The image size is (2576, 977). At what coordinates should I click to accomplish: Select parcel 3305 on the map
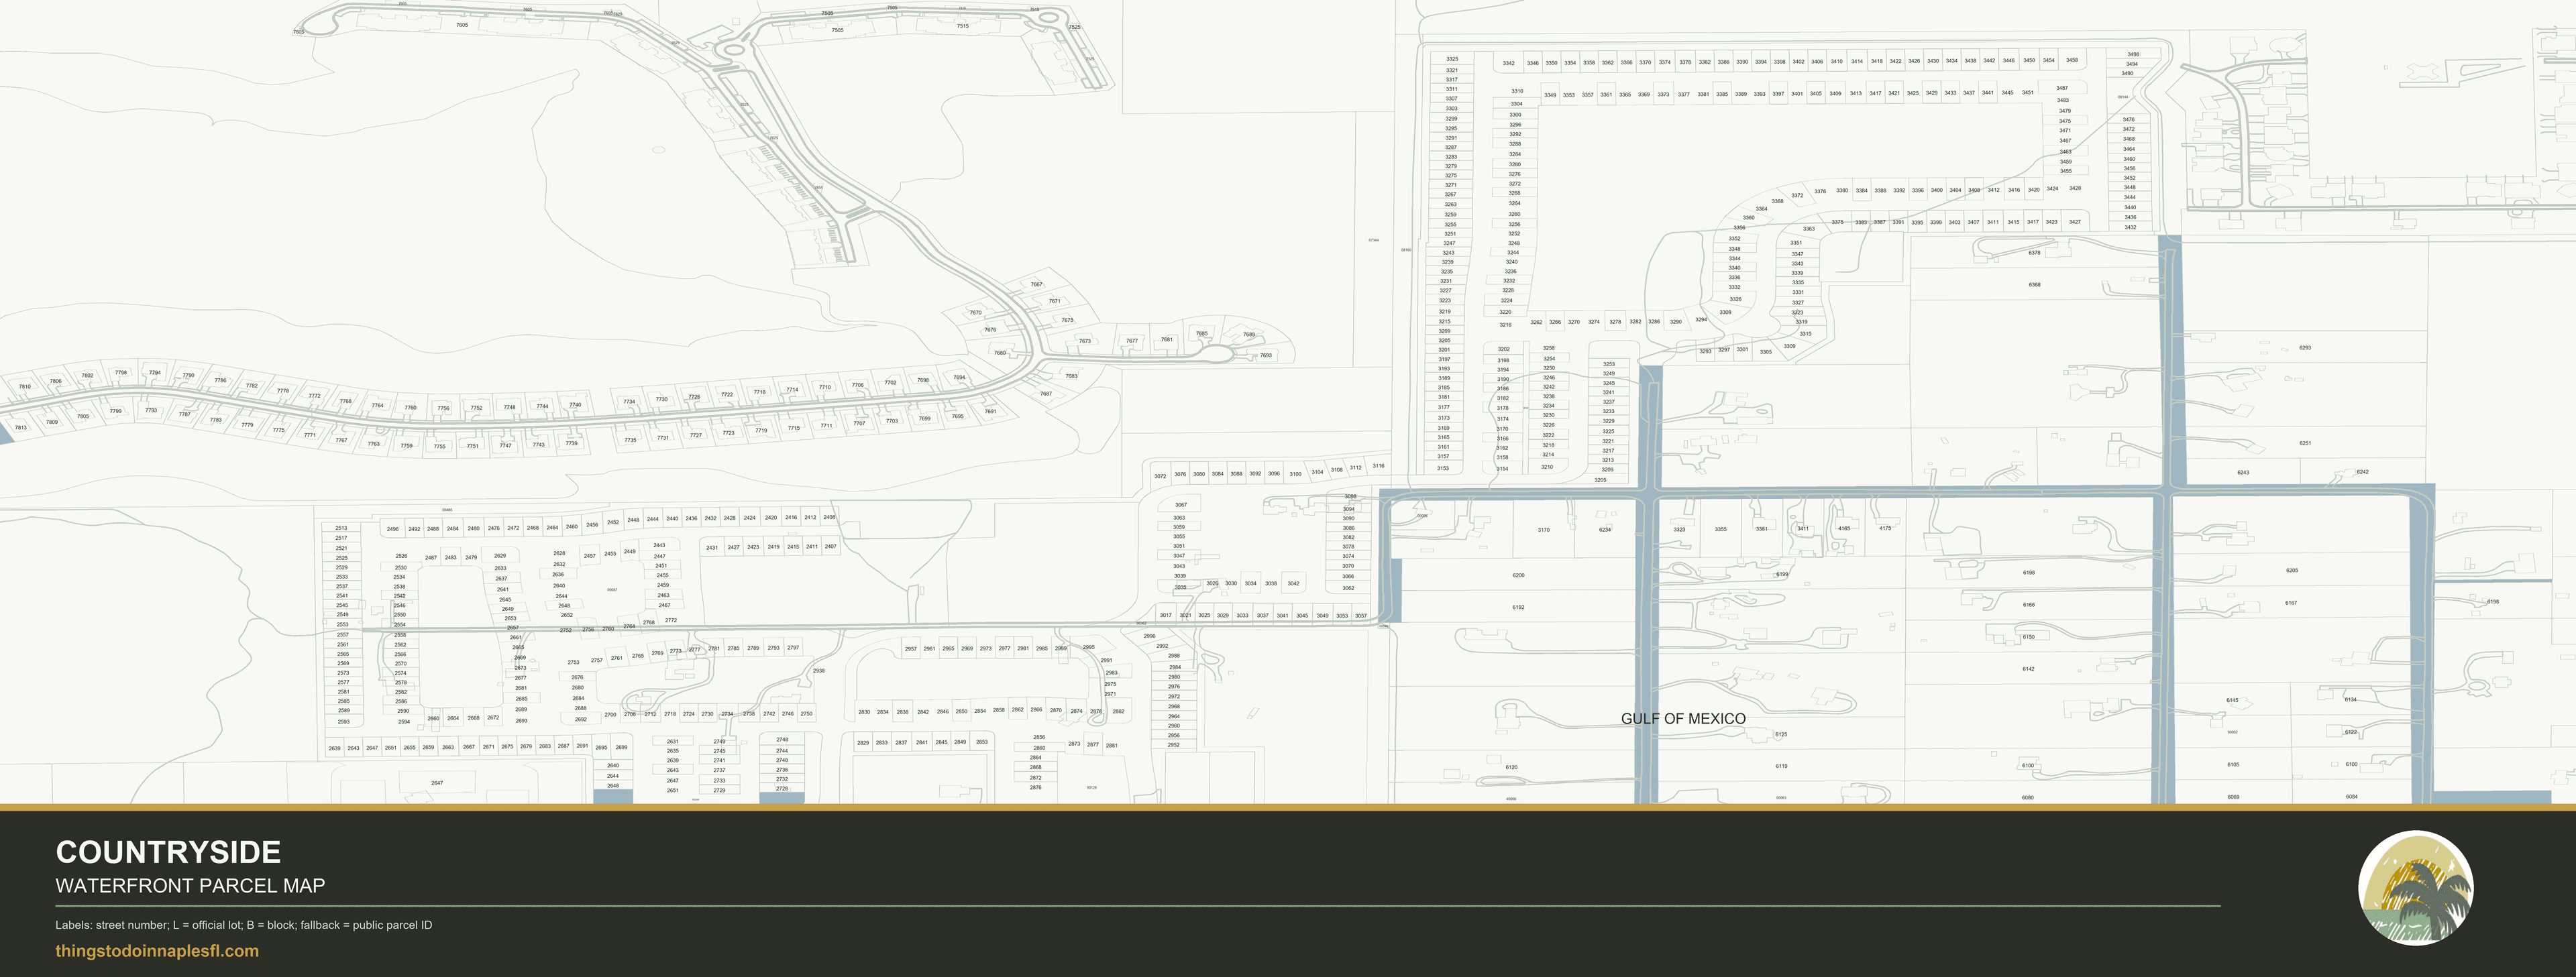[1766, 352]
